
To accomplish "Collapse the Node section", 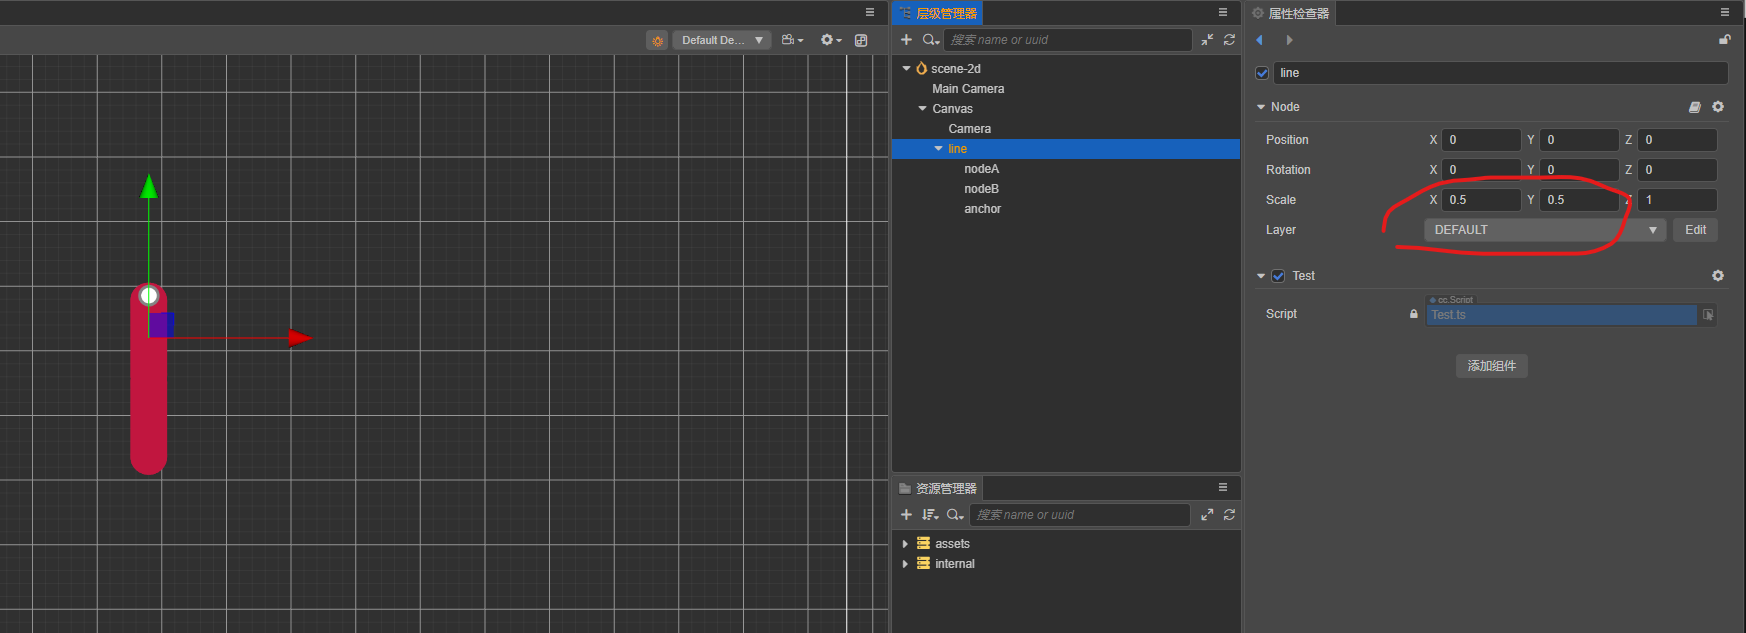I will 1261,107.
